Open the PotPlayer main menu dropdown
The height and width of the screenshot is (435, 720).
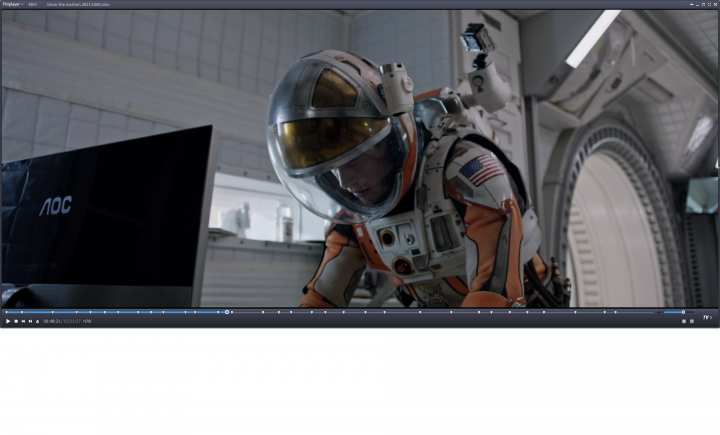pos(13,4)
